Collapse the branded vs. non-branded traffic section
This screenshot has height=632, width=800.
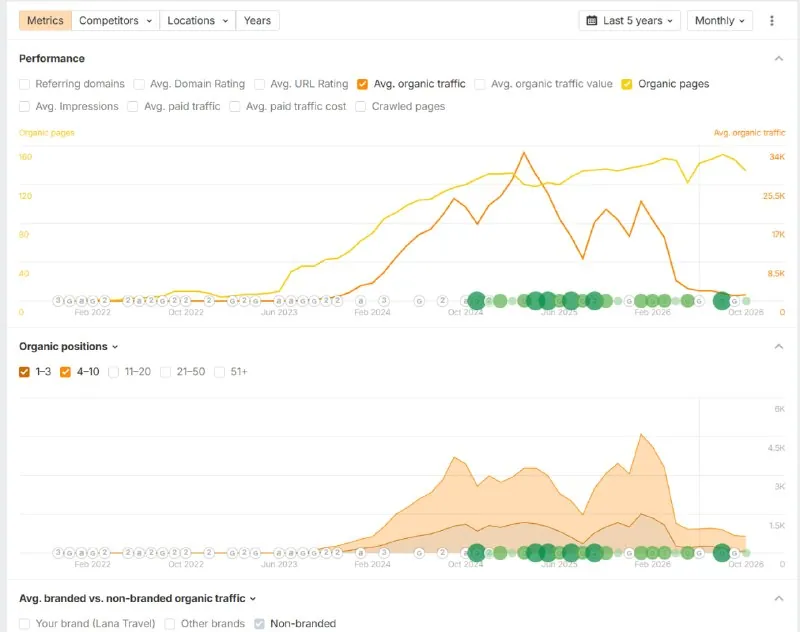(x=779, y=598)
